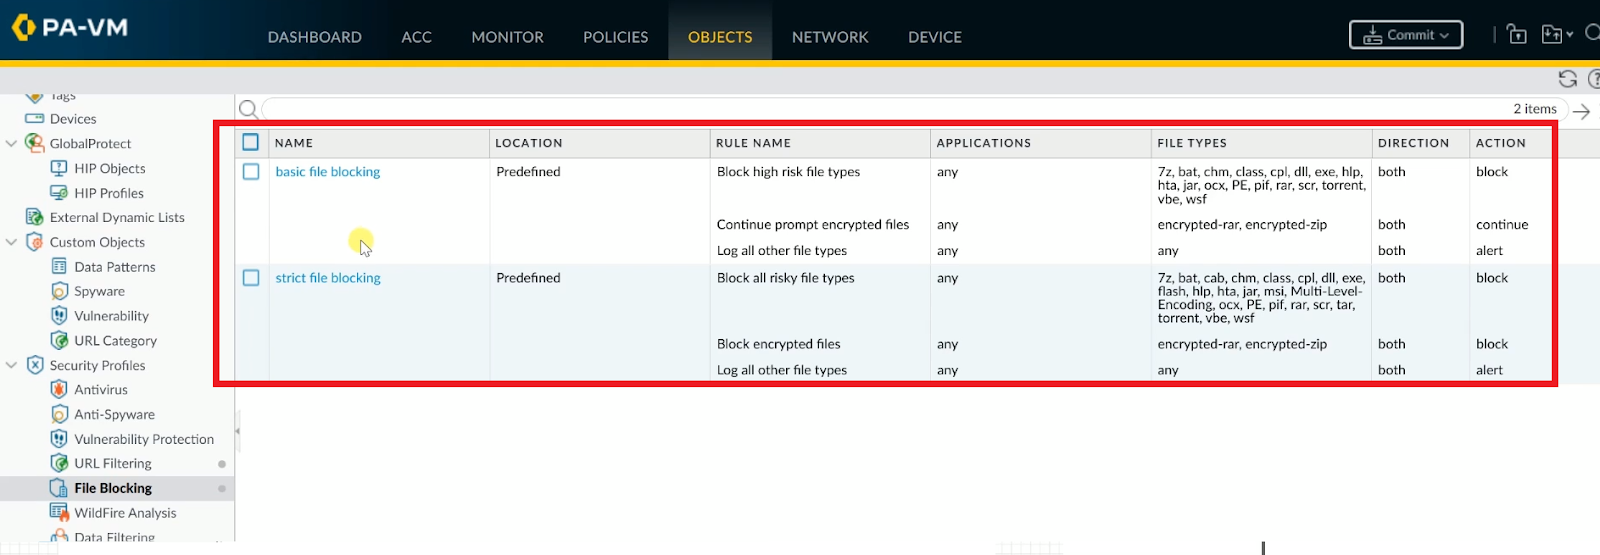Image resolution: width=1600 pixels, height=555 pixels.
Task: Collapse the GlobalProtect tree node
Action: pyautogui.click(x=11, y=144)
